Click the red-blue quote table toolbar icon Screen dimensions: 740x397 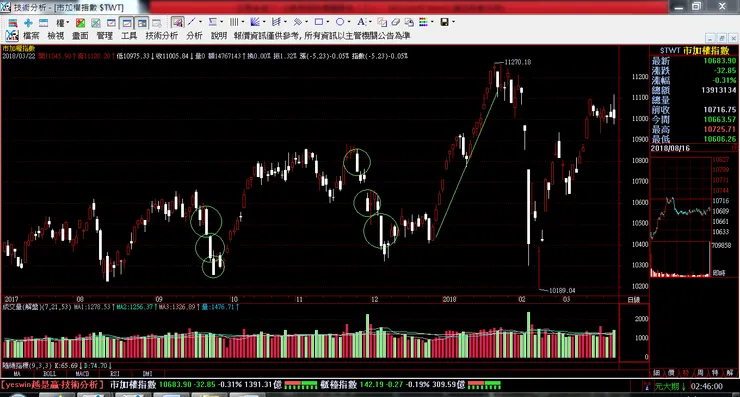13,23
